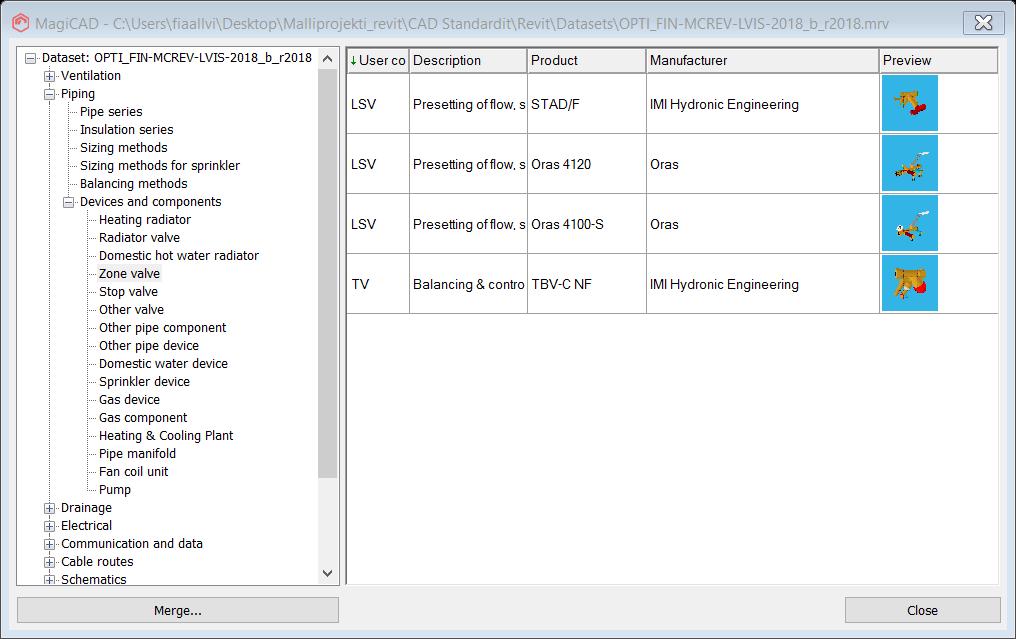Viewport: 1016px width, 639px height.
Task: Select Pipe manifold tree item
Action: click(x=137, y=454)
